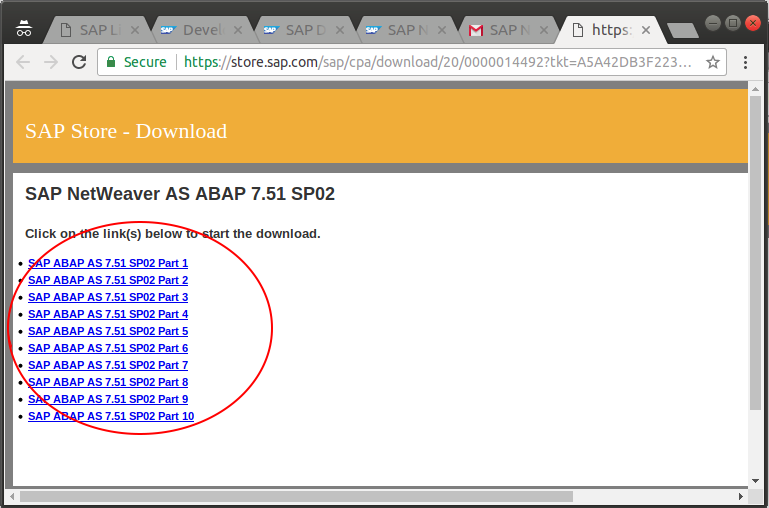Screen dimensions: 769x508
Task: Close the Gmail SAP N tab
Action: pos(543,30)
